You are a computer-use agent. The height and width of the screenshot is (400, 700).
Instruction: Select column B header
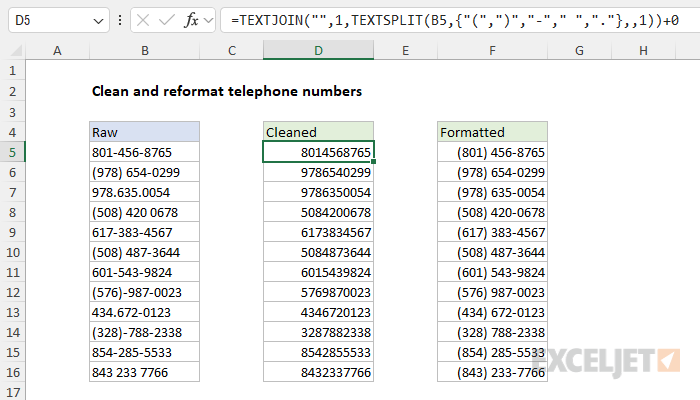click(145, 50)
